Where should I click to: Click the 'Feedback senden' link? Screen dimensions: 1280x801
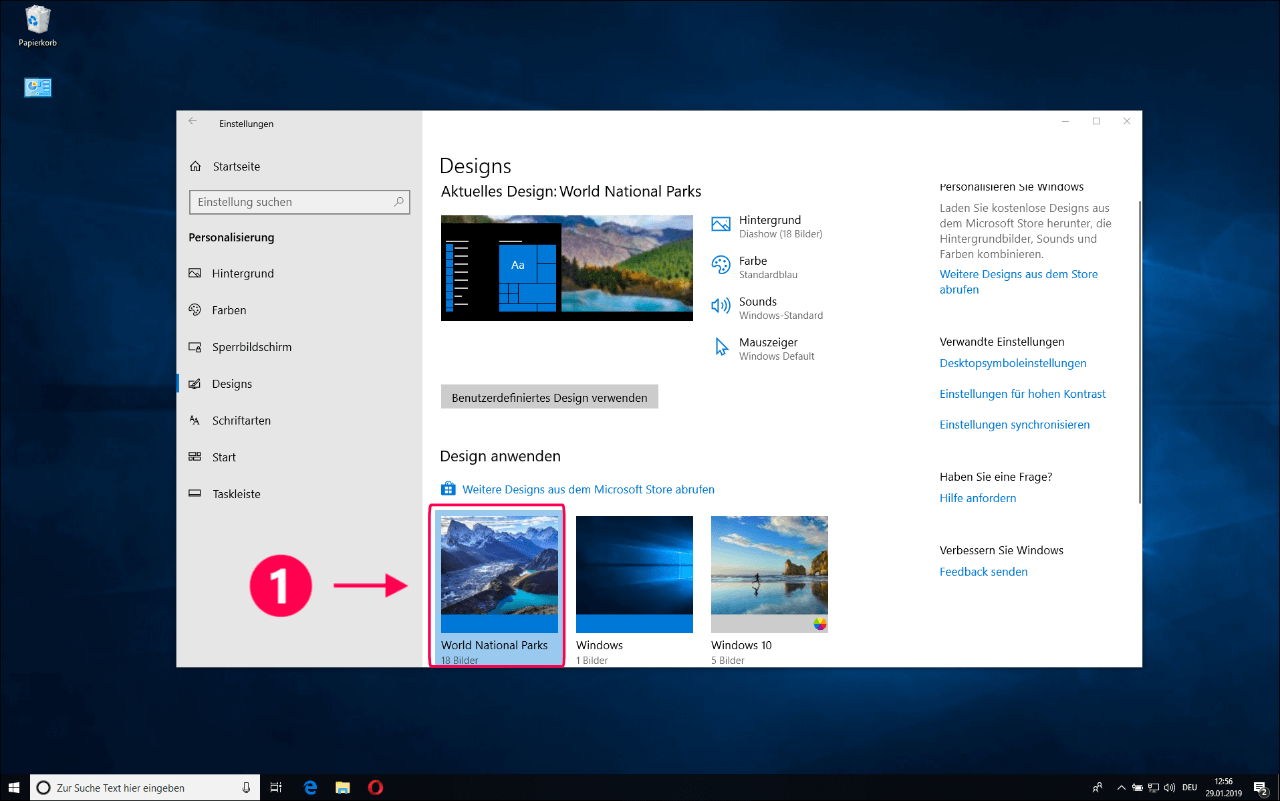(984, 572)
